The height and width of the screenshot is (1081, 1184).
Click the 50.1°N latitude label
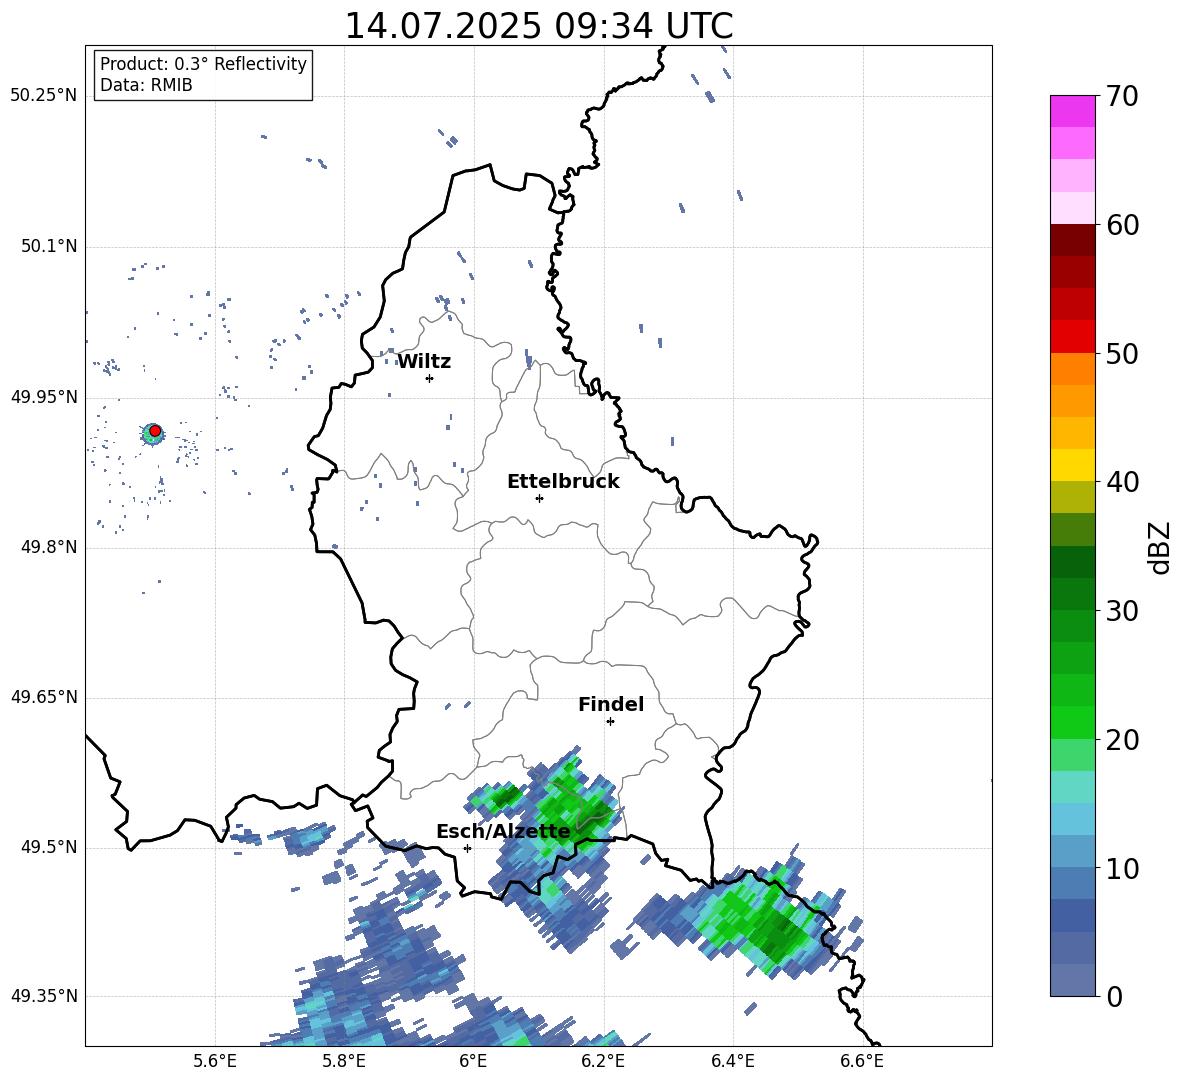[49, 247]
